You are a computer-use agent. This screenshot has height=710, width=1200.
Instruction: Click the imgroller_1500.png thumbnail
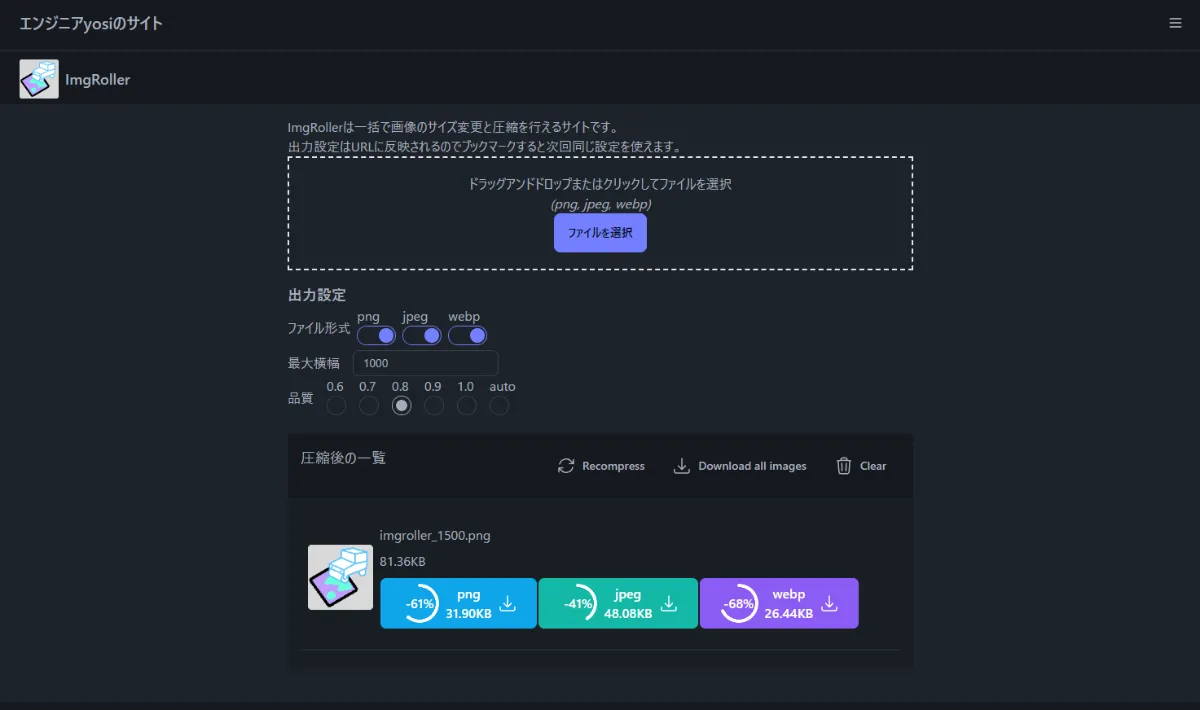tap(340, 577)
